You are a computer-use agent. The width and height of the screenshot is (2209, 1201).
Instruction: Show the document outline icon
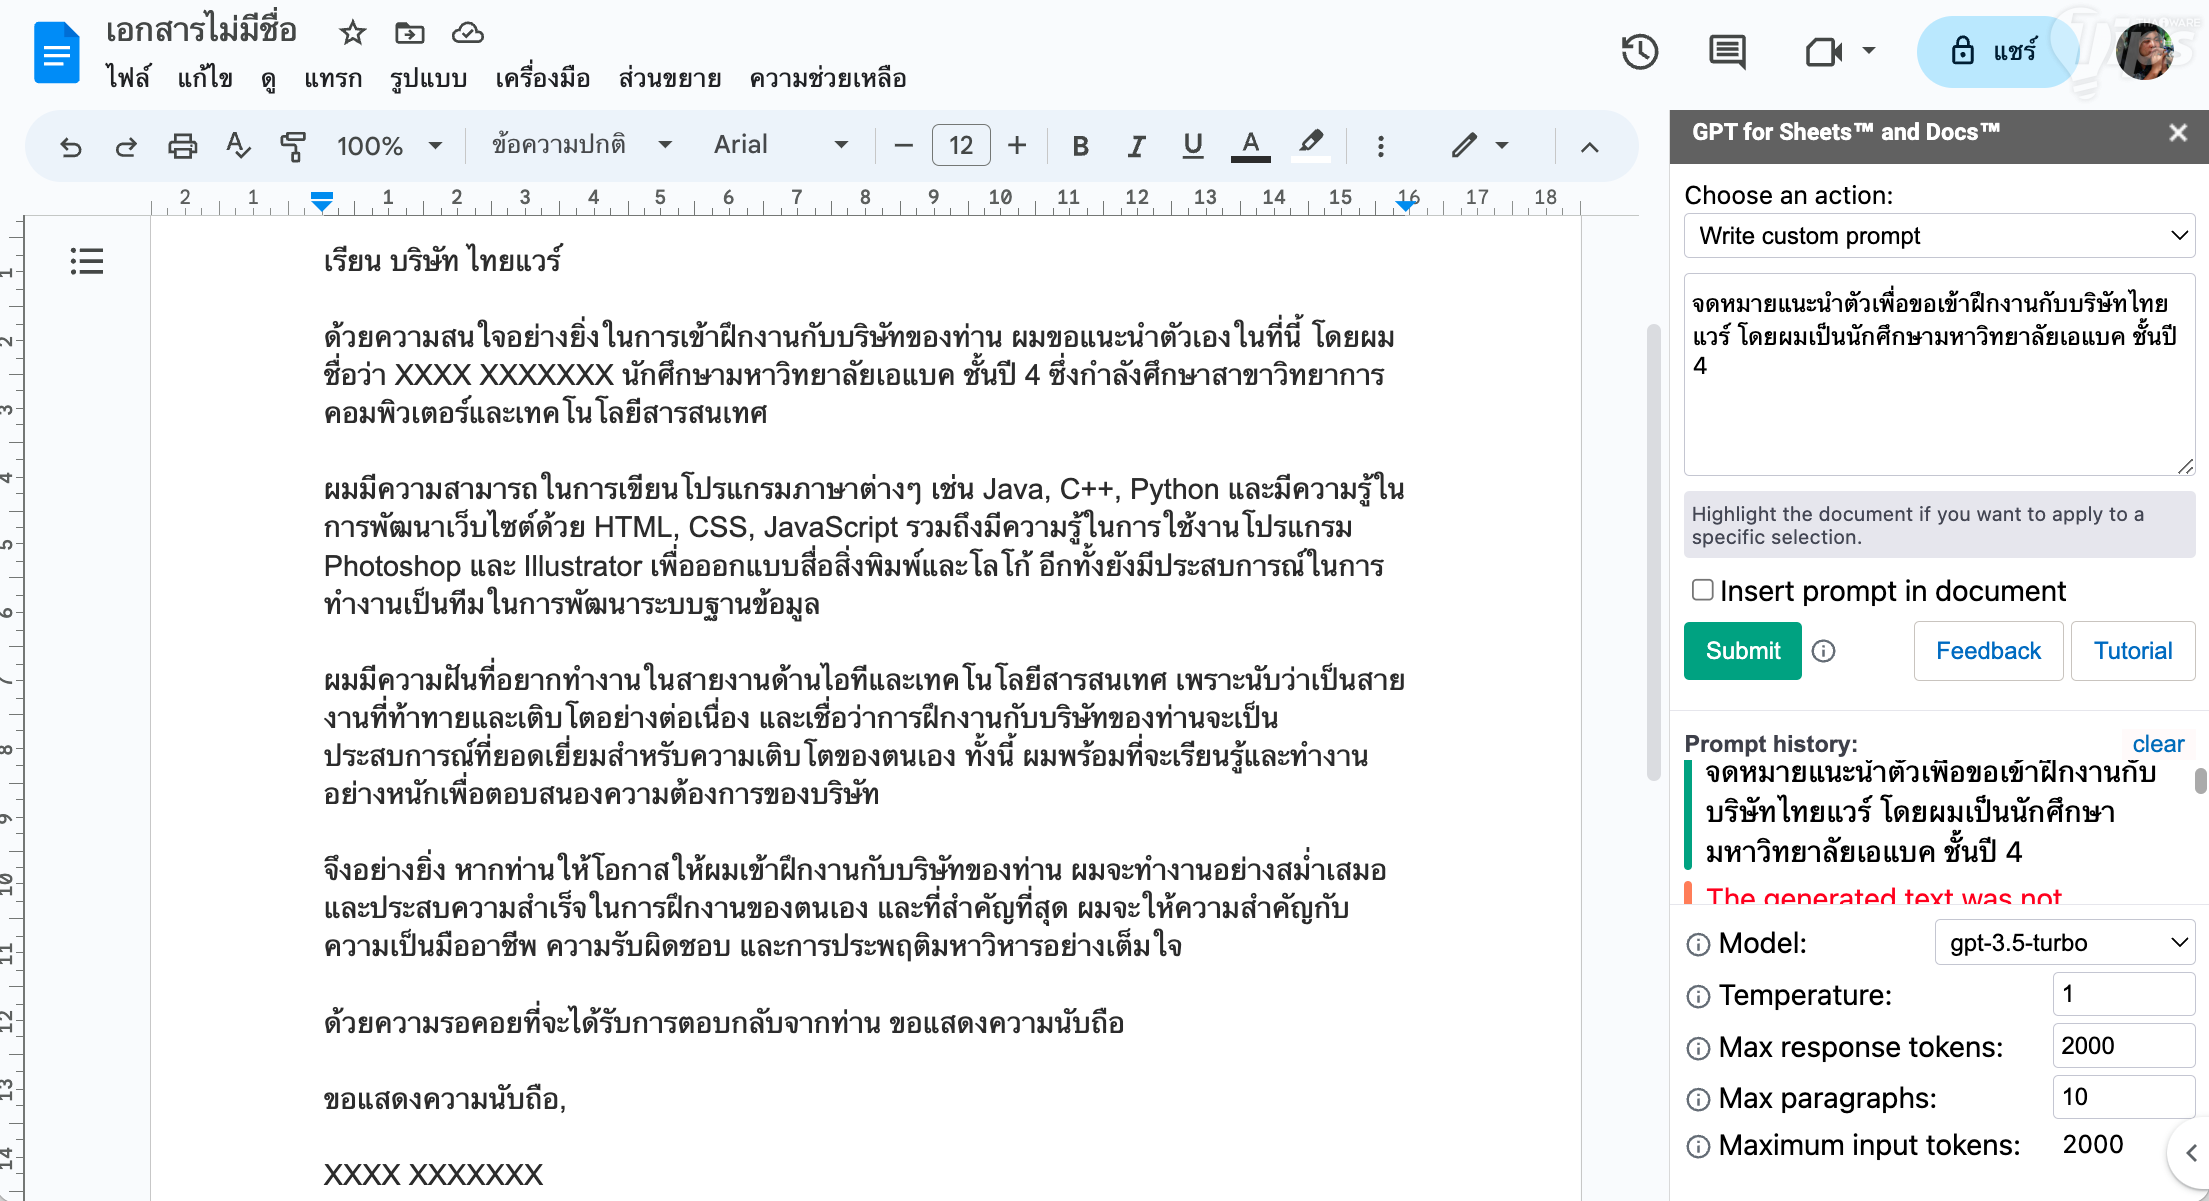[x=87, y=262]
